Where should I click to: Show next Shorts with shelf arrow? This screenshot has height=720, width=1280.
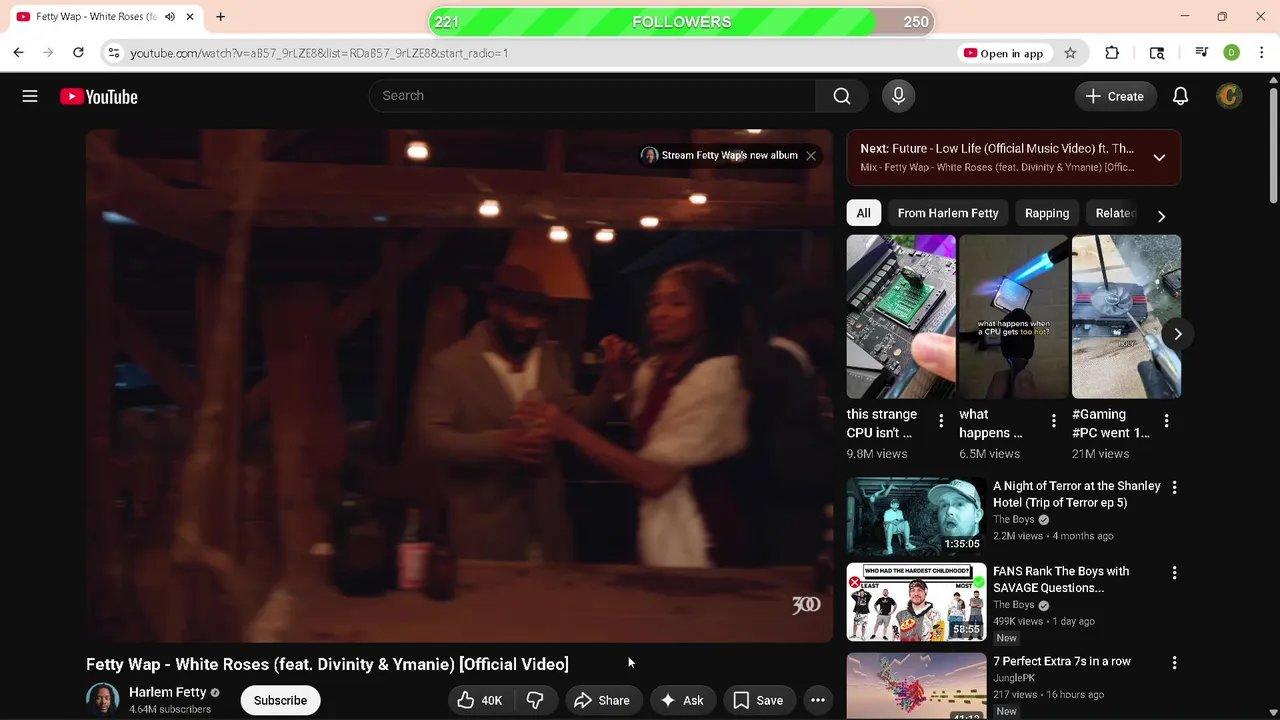pos(1177,334)
